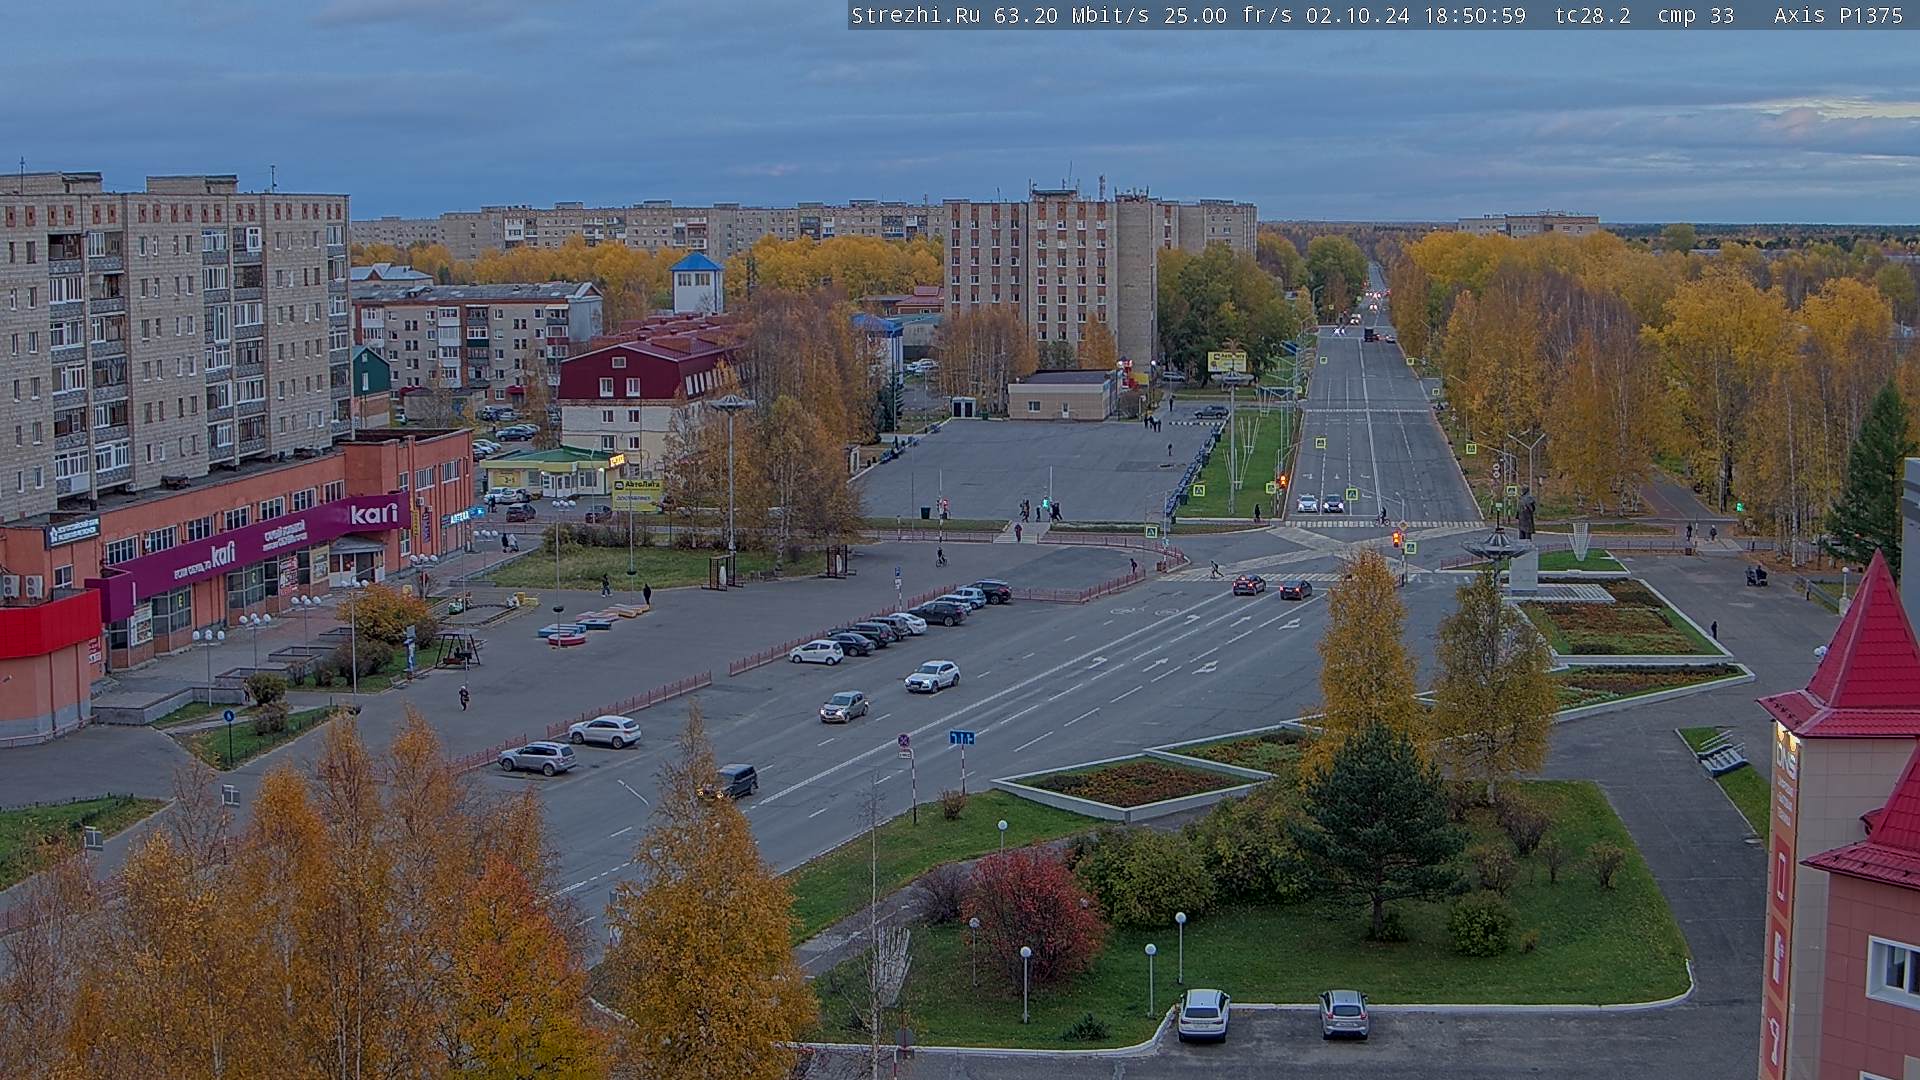
Task: Click the Strezhi.Ru overlay label
Action: coord(915,15)
